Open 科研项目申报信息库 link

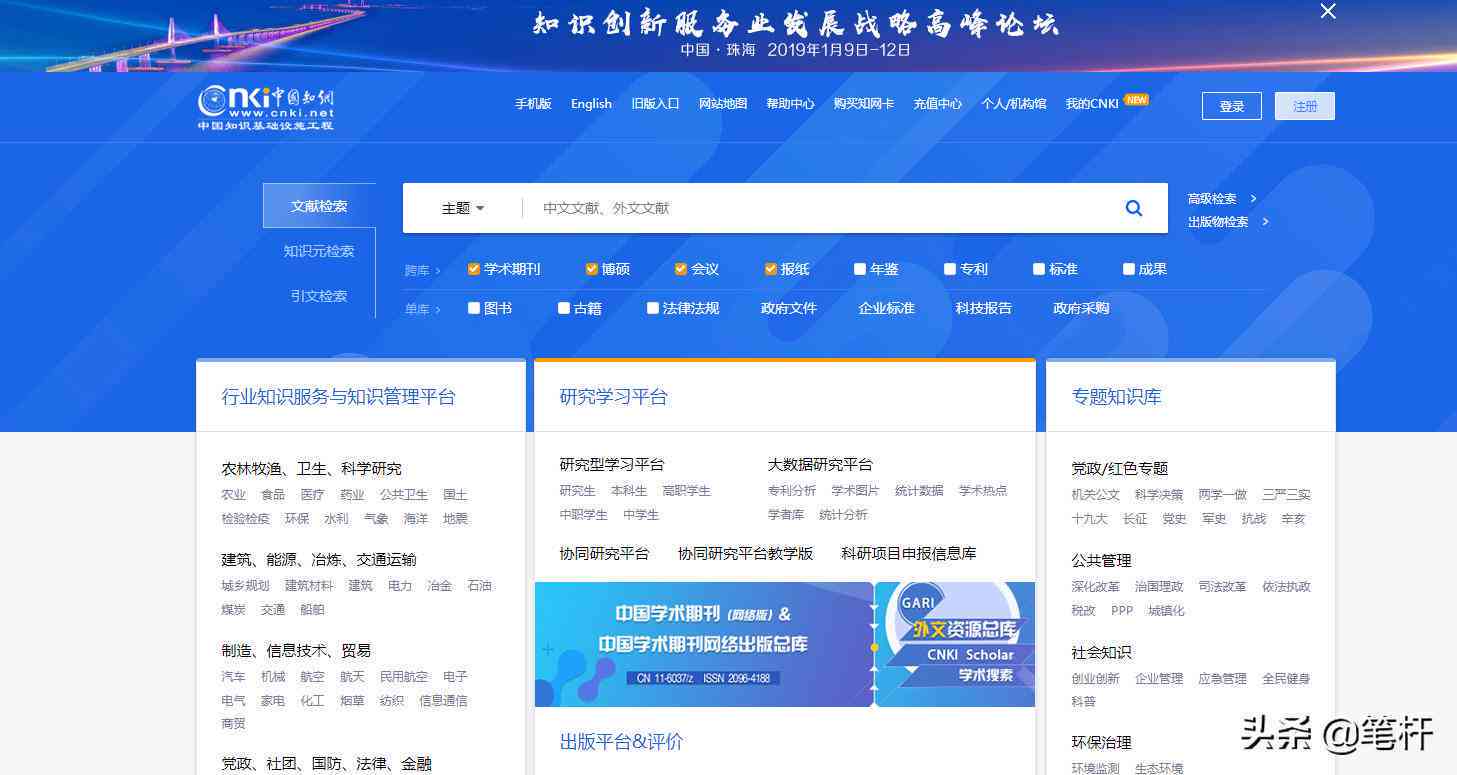908,553
